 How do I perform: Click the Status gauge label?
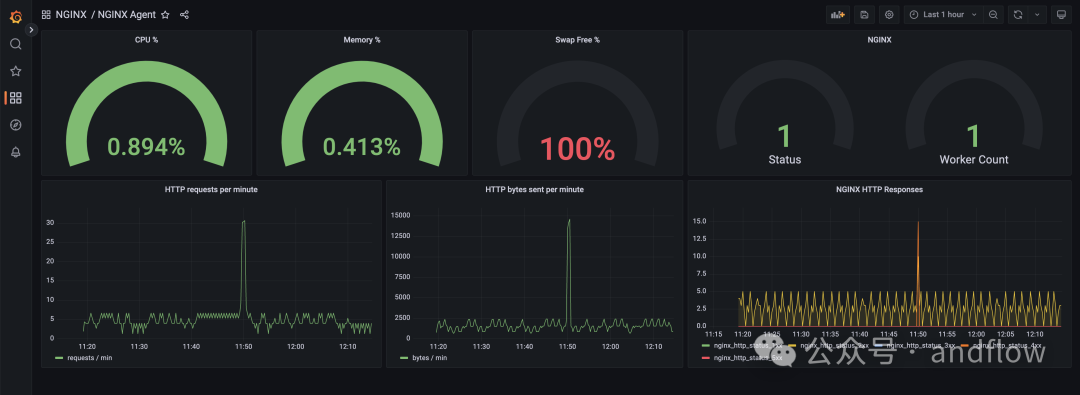coord(785,160)
